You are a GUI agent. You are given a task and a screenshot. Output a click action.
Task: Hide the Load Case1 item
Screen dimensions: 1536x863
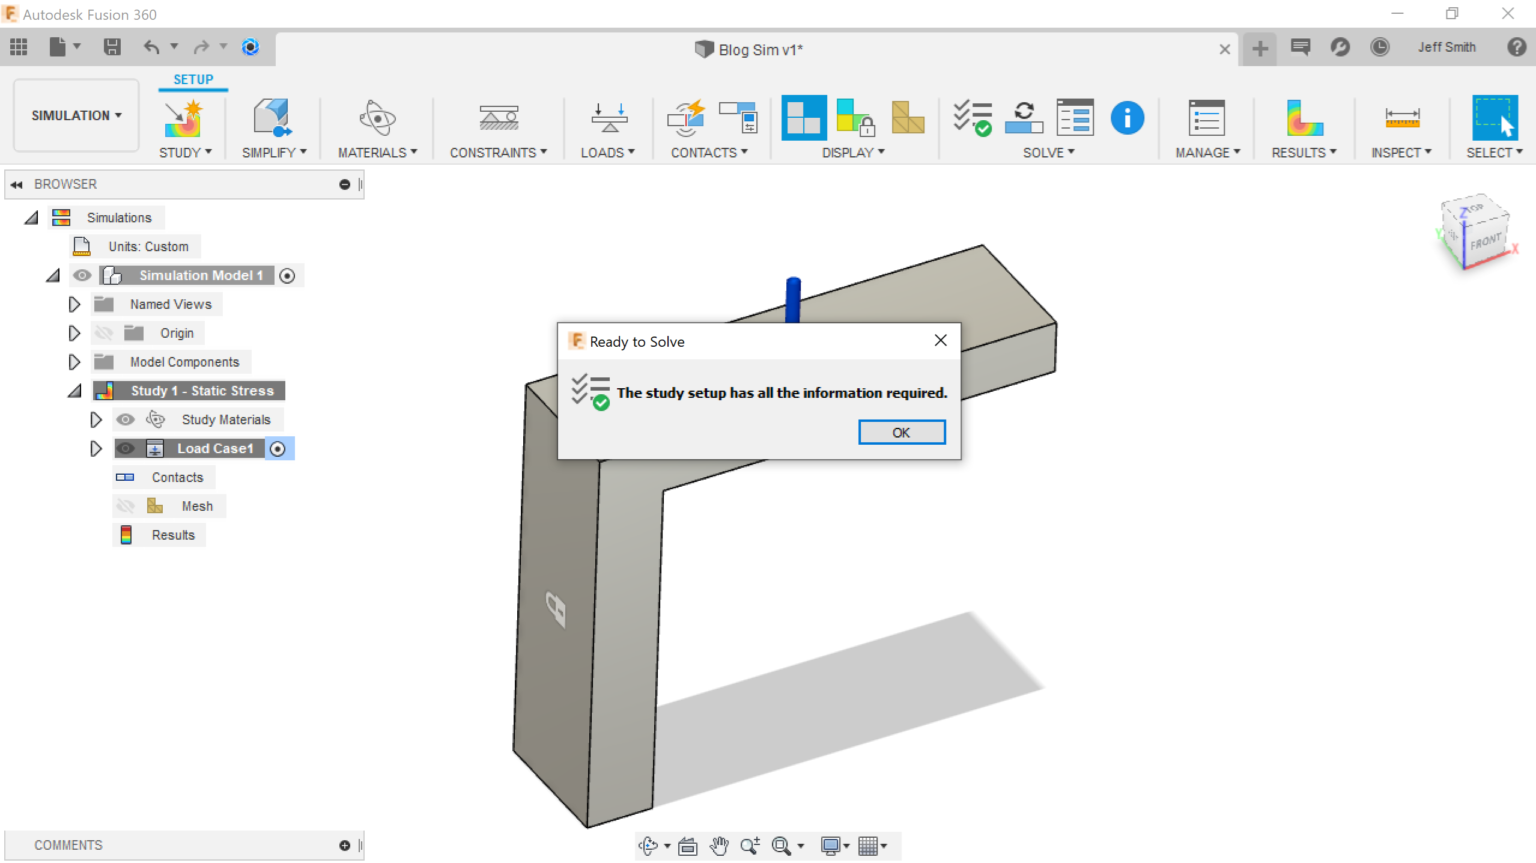[127, 448]
